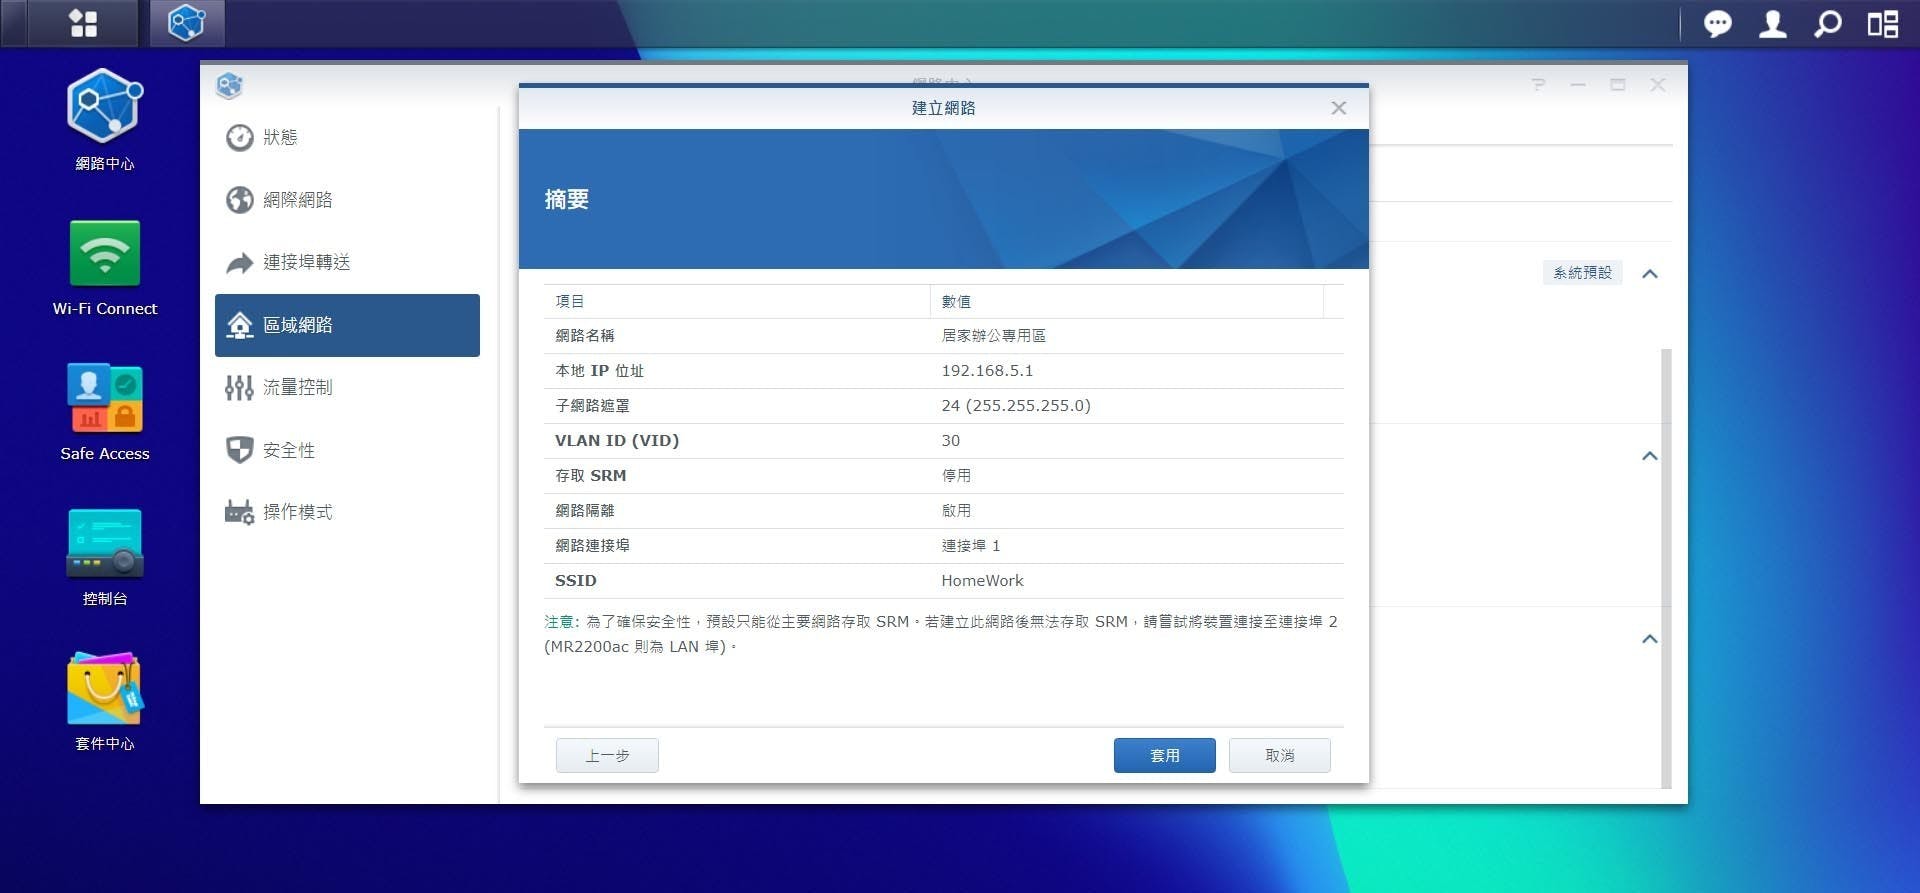Click the SSID row label
Viewport: 1920px width, 893px height.
coord(575,581)
